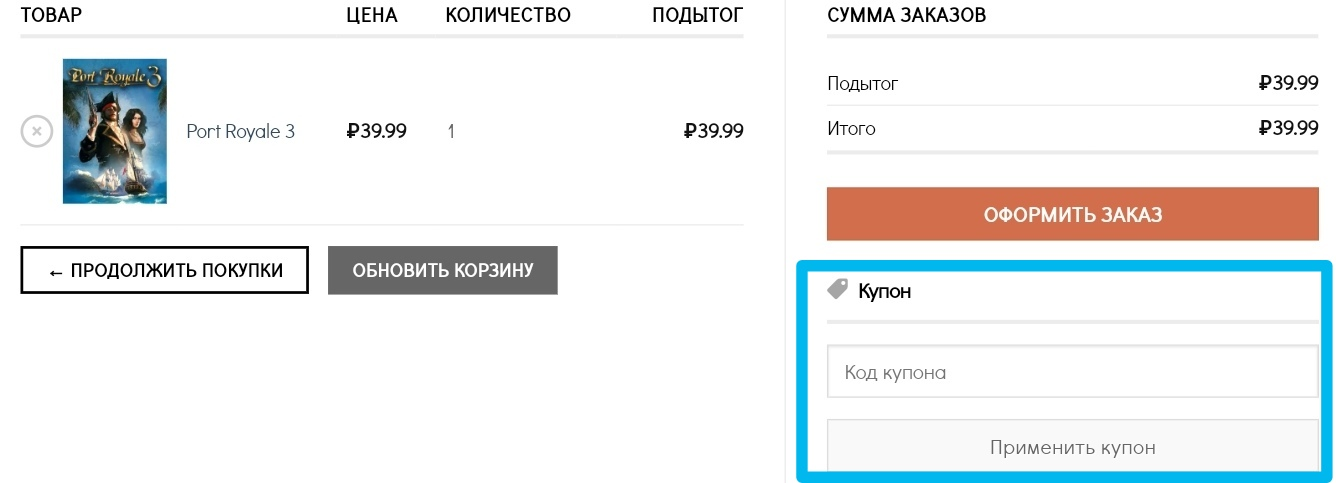Click the Количество column header
This screenshot has width=1336, height=483.
(x=508, y=15)
